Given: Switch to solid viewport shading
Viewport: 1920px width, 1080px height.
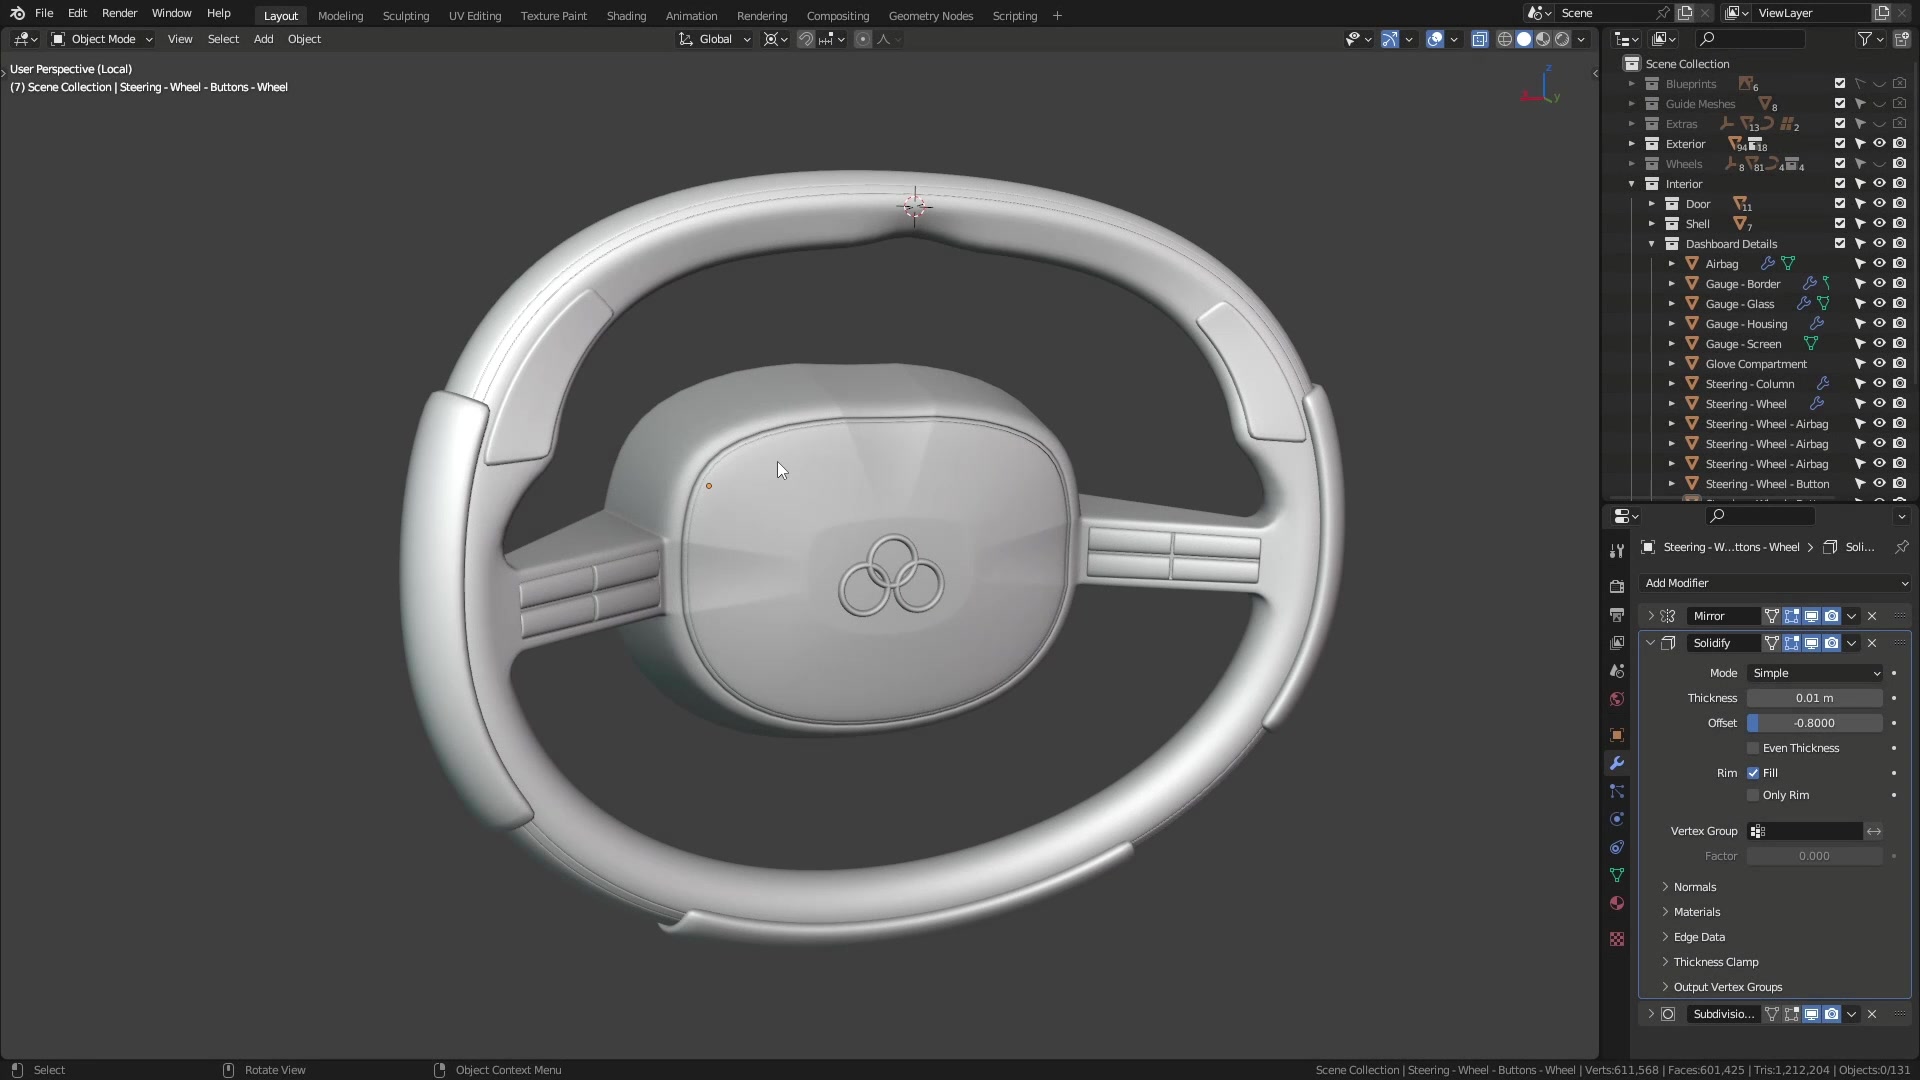Looking at the screenshot, I should tap(1524, 39).
